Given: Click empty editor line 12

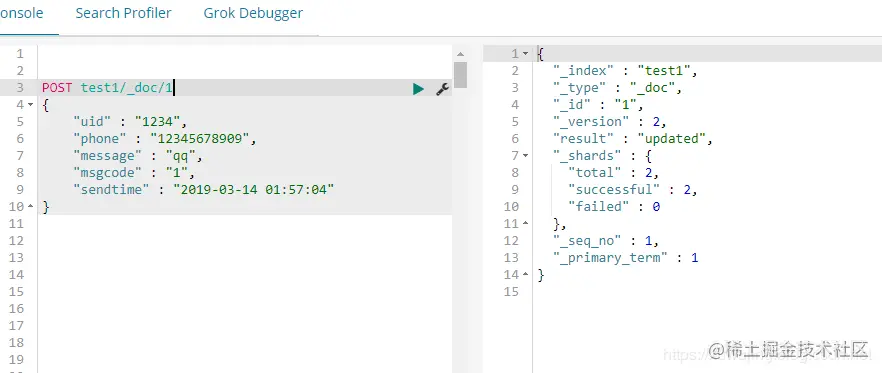Looking at the screenshot, I should (245, 240).
